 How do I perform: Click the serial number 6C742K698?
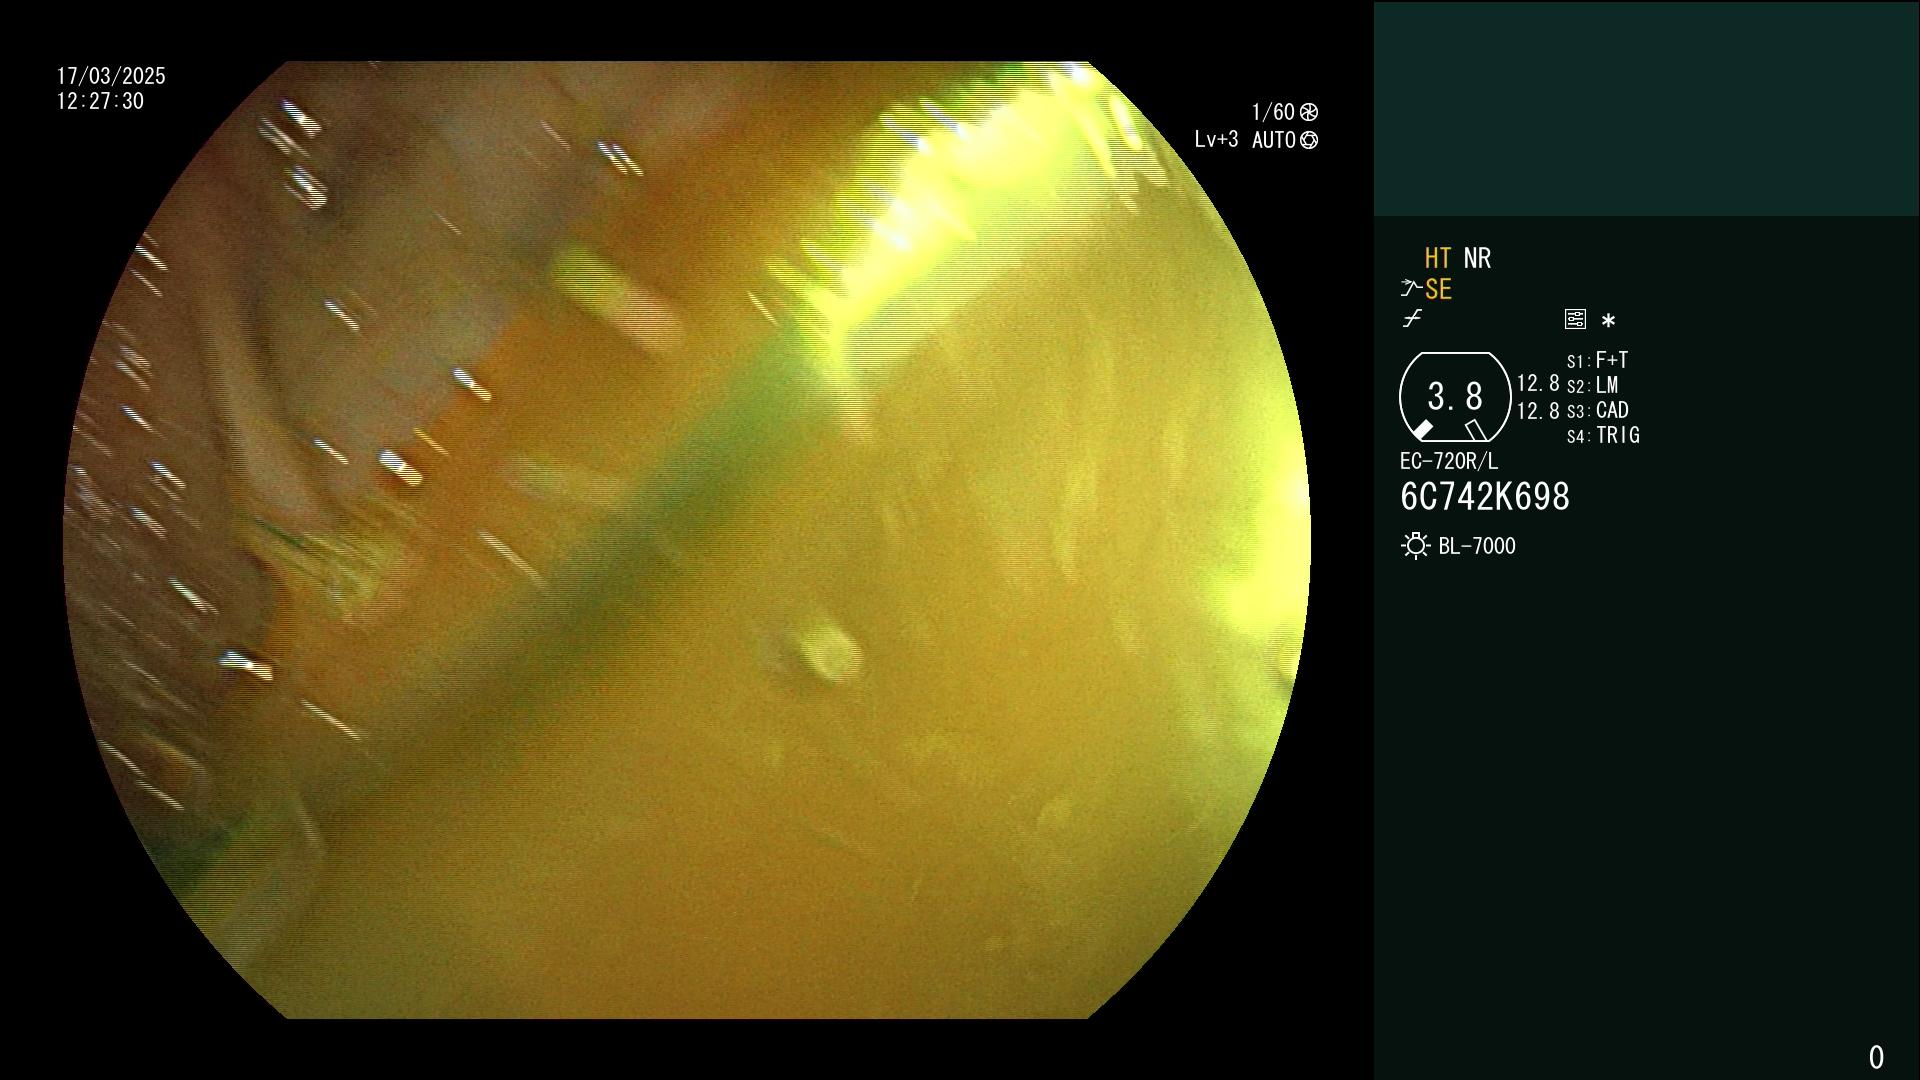point(1485,497)
